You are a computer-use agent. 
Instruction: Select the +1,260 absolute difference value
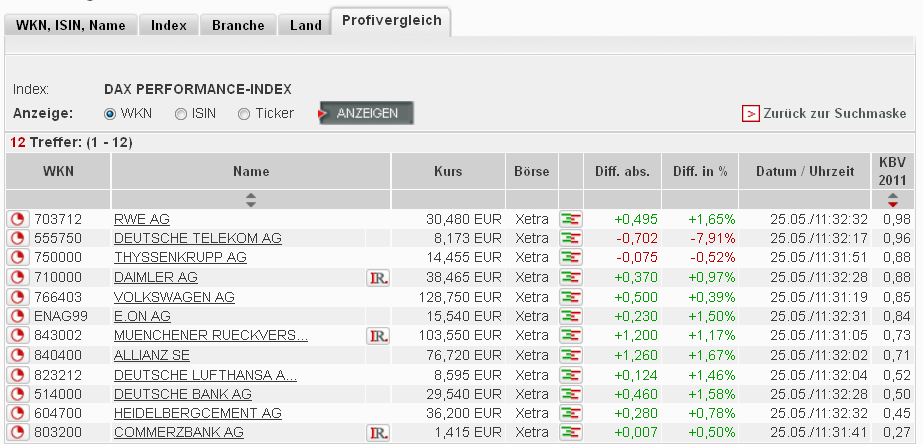point(636,355)
